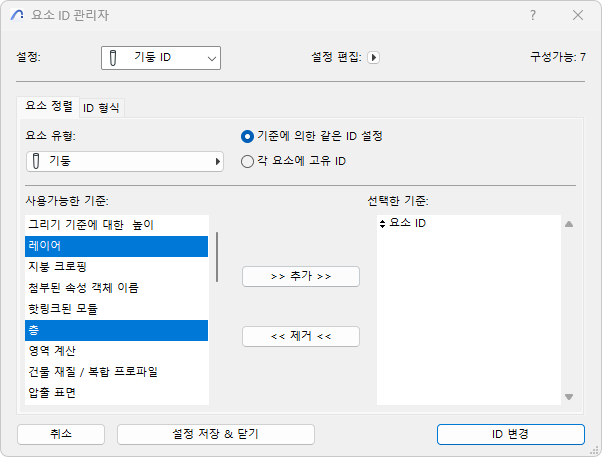Image resolution: width=602 pixels, height=457 pixels.
Task: Click the available criteria list scrollbar
Action: click(x=217, y=258)
